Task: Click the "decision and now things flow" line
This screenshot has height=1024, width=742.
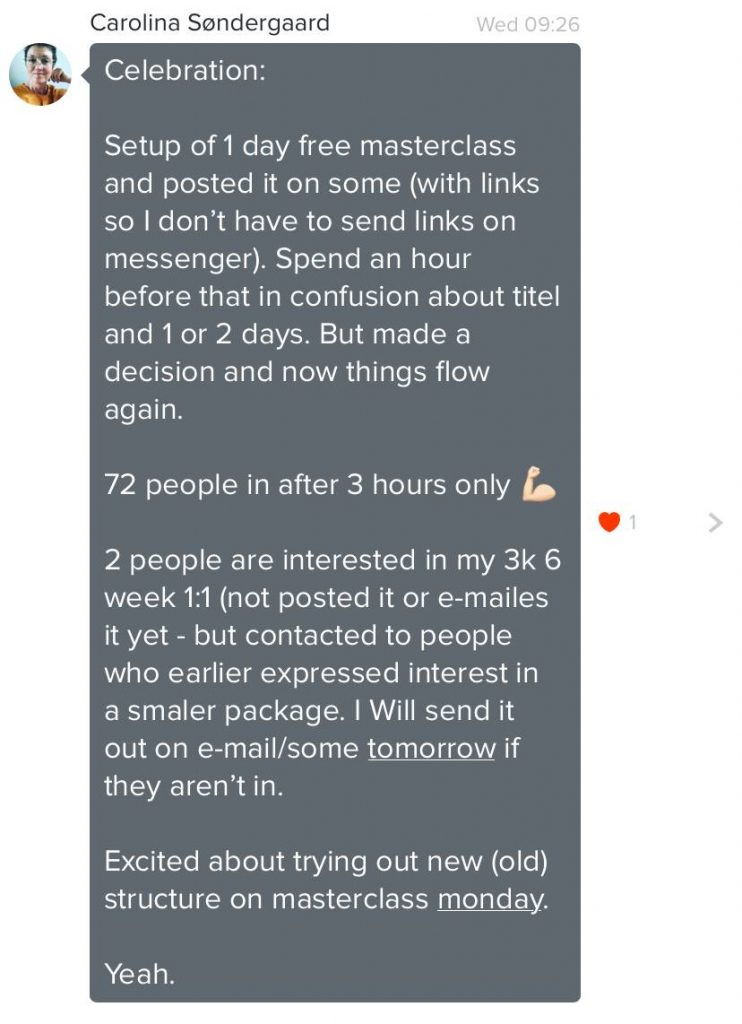Action: [297, 372]
